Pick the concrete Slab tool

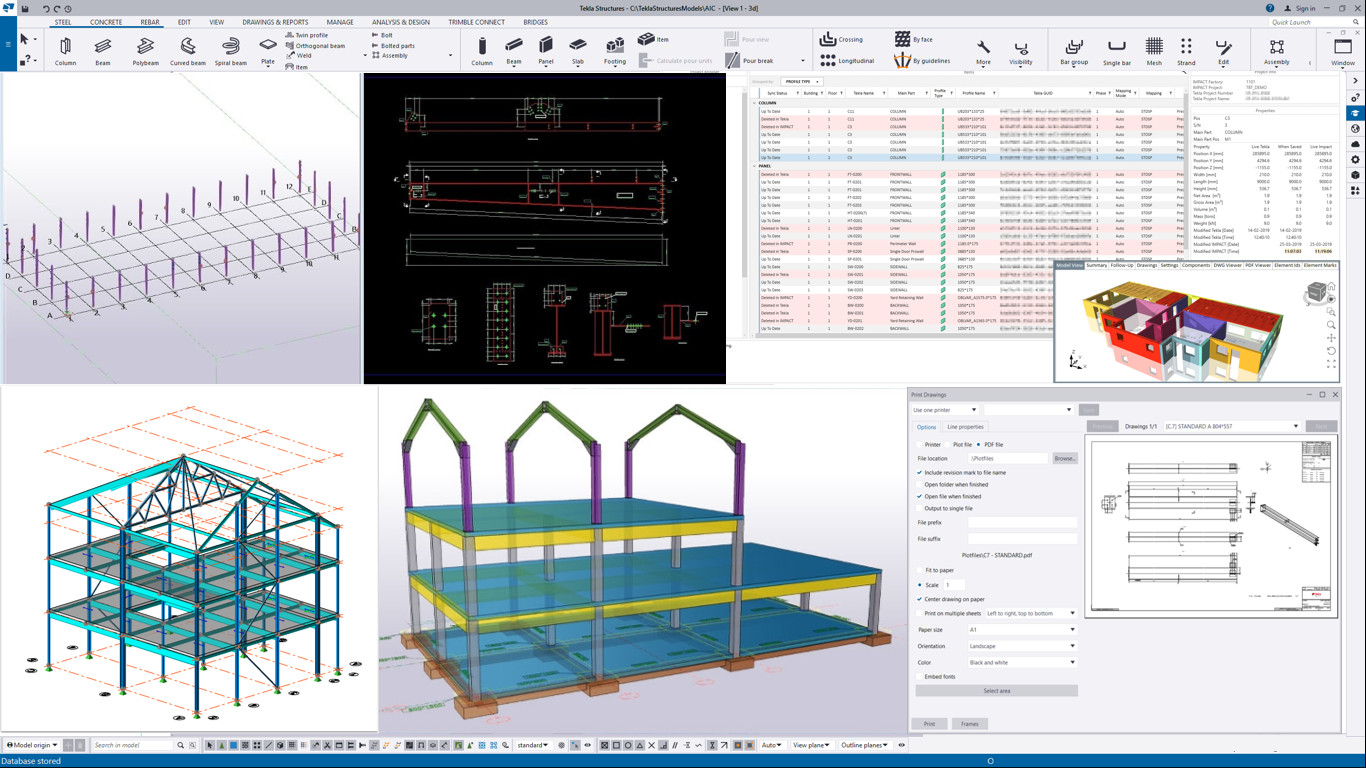point(578,50)
